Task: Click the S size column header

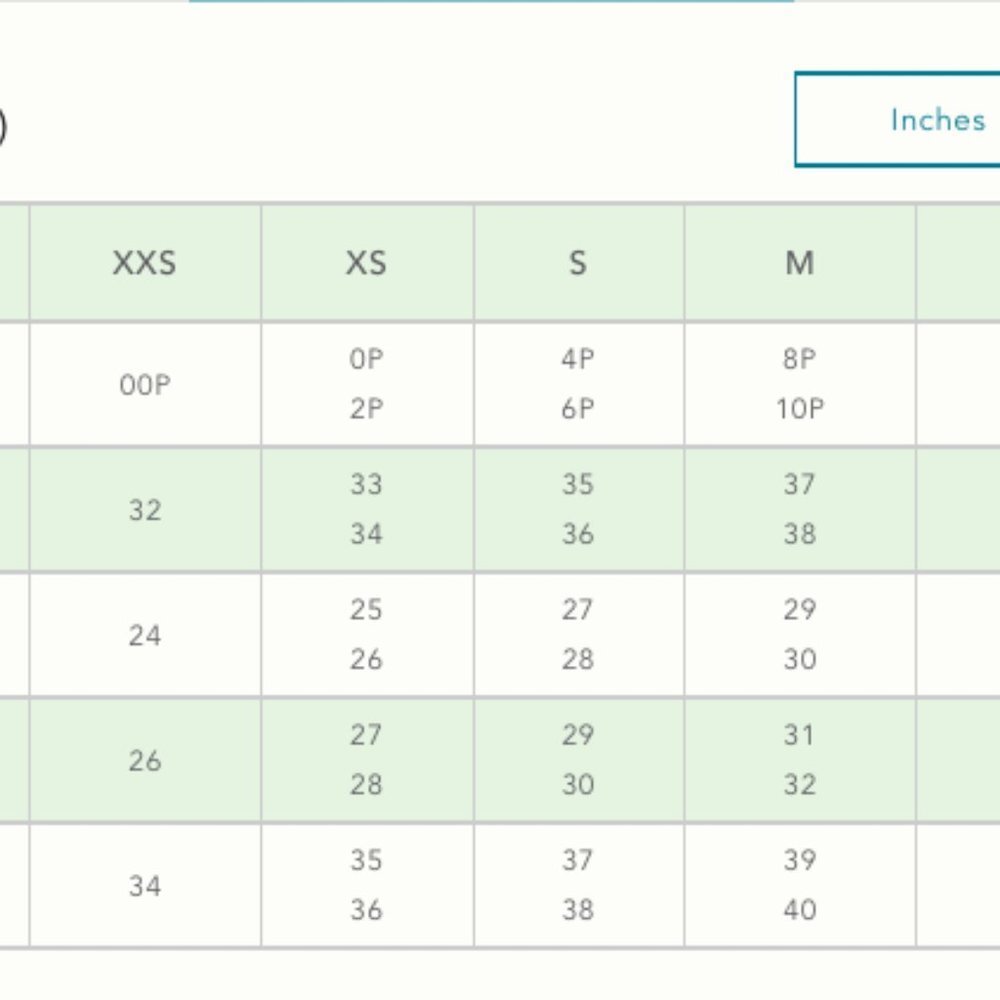Action: (578, 263)
